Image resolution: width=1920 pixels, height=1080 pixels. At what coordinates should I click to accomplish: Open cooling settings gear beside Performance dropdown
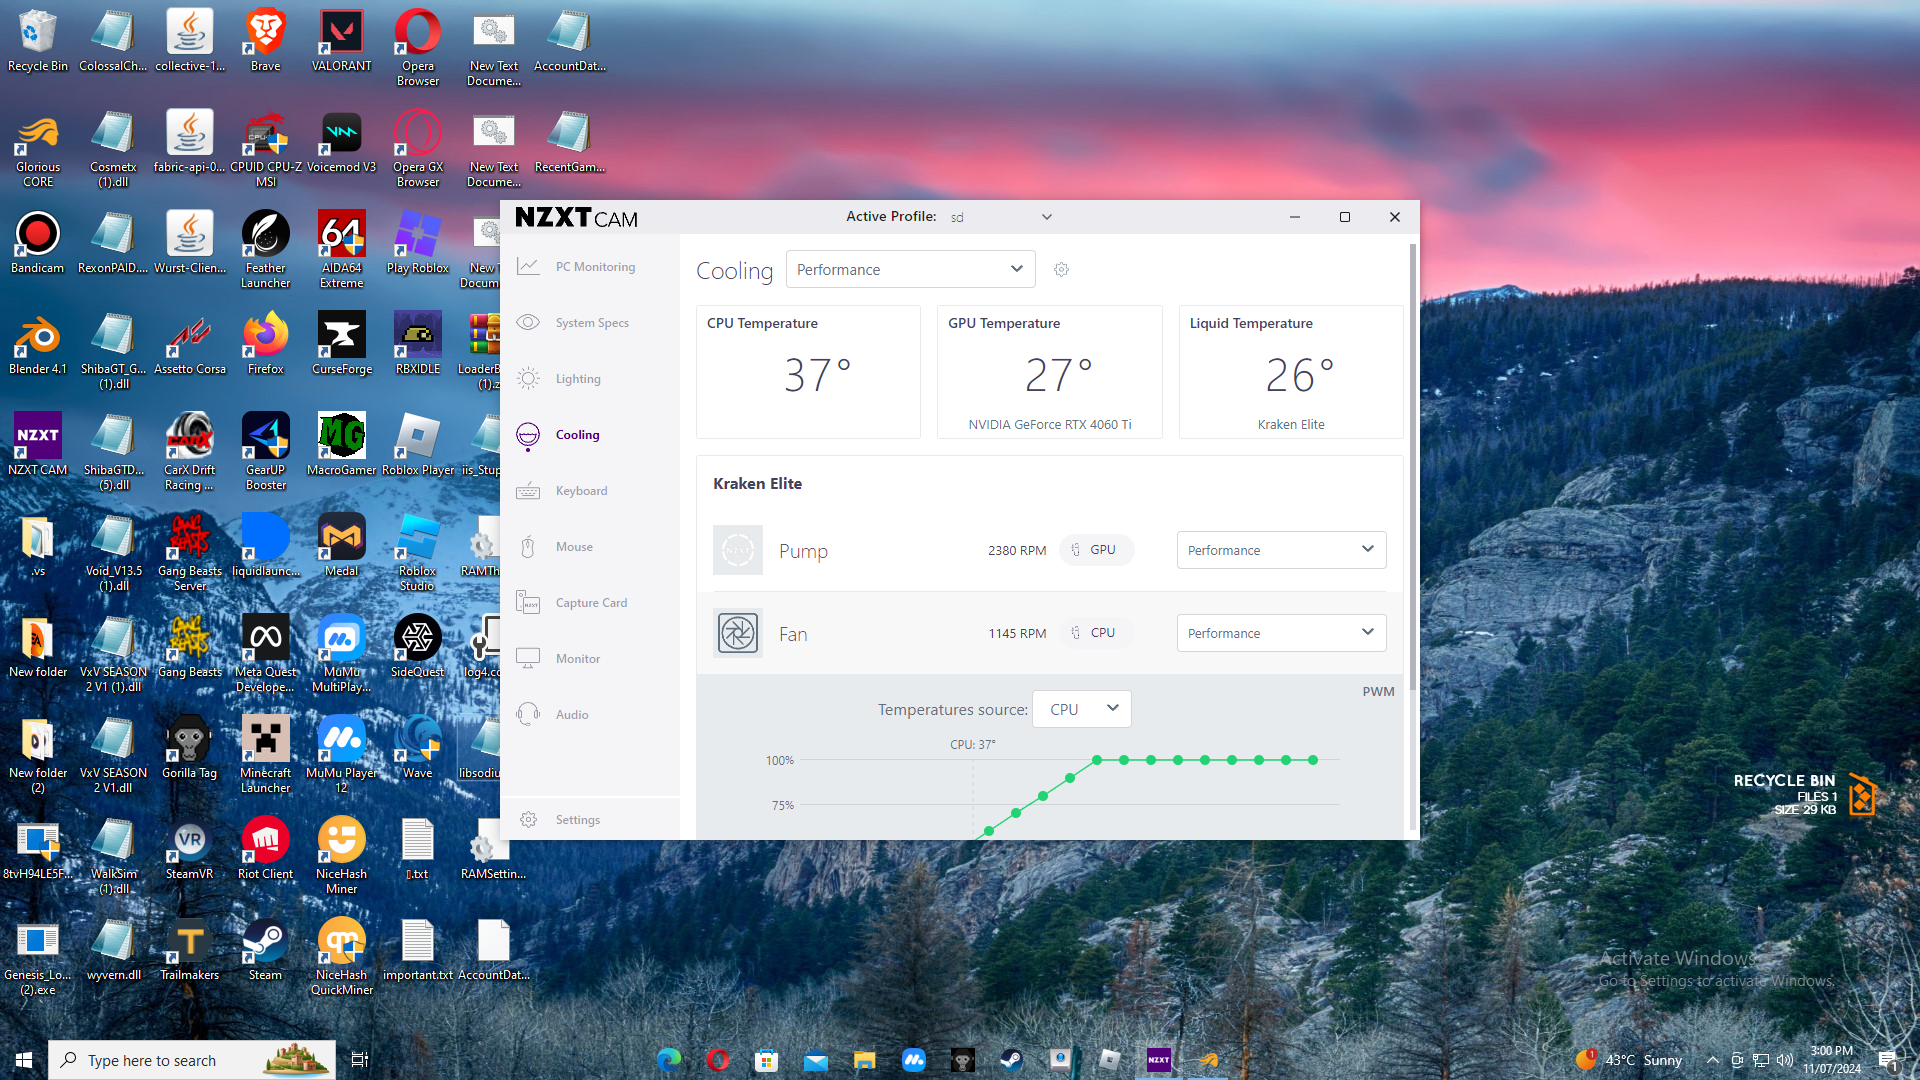coord(1061,270)
